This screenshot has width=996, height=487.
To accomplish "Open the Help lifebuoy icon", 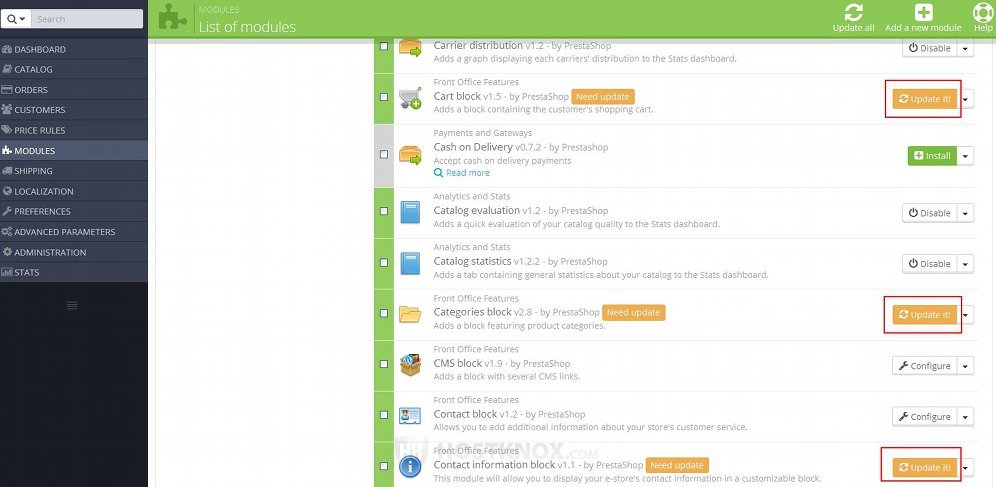I will pos(983,13).
